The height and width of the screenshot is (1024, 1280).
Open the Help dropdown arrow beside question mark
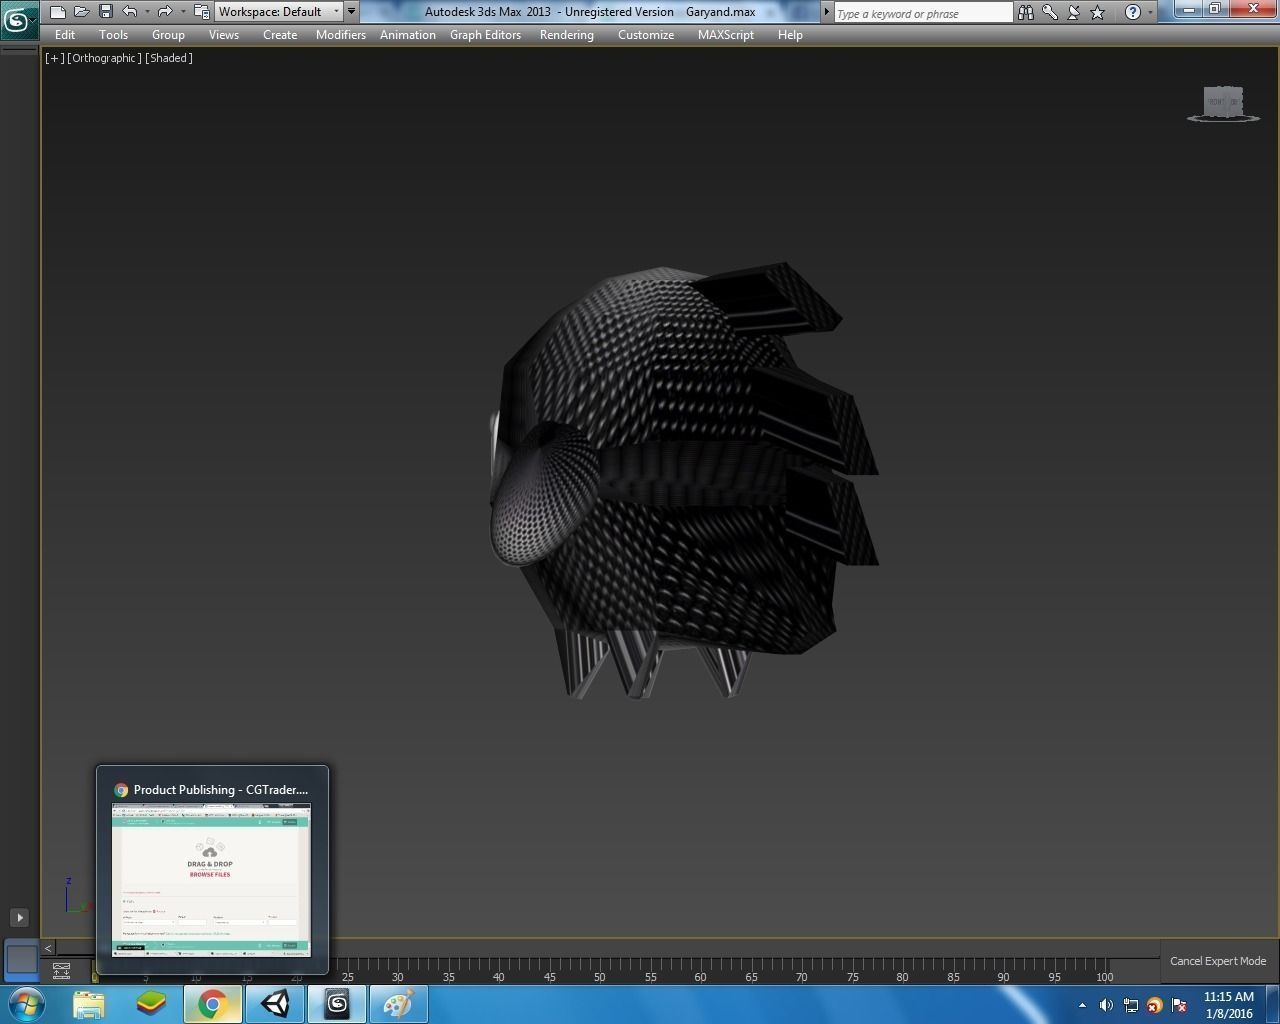(1150, 12)
